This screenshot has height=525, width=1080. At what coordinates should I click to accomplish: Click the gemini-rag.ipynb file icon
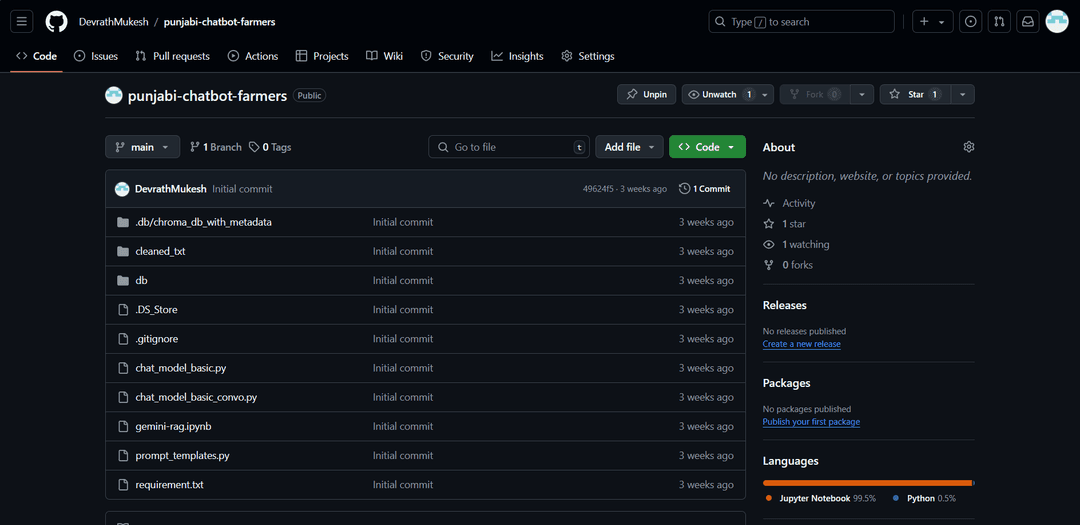click(x=123, y=426)
